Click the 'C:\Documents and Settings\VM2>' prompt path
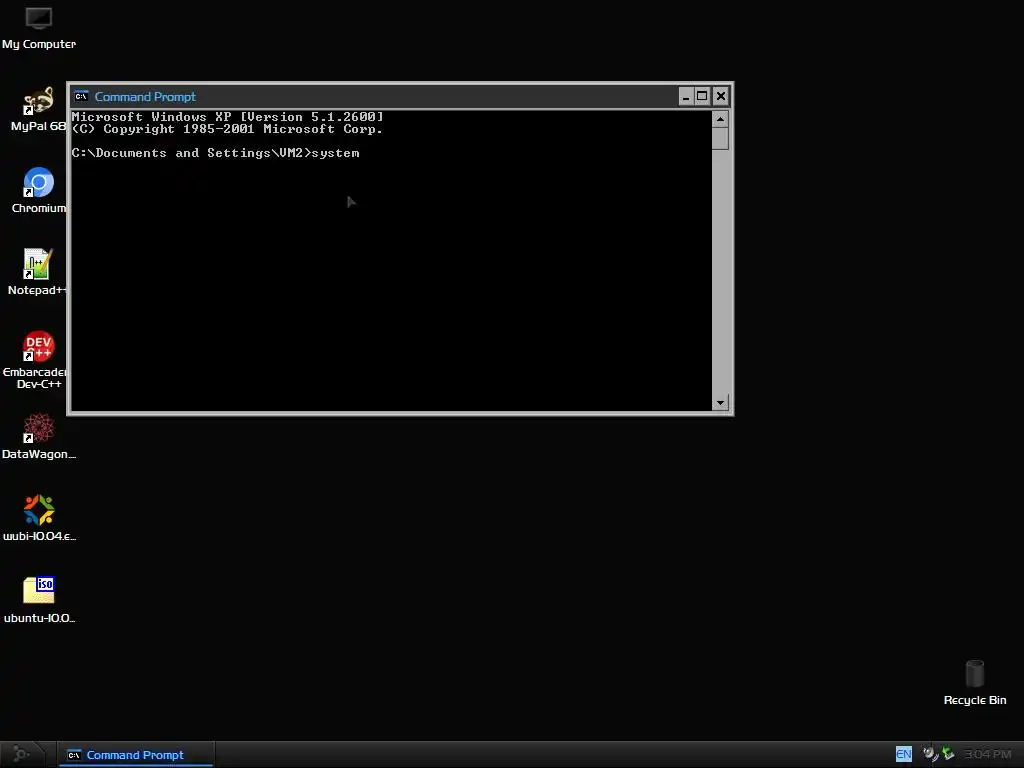Image resolution: width=1024 pixels, height=768 pixels. click(191, 153)
